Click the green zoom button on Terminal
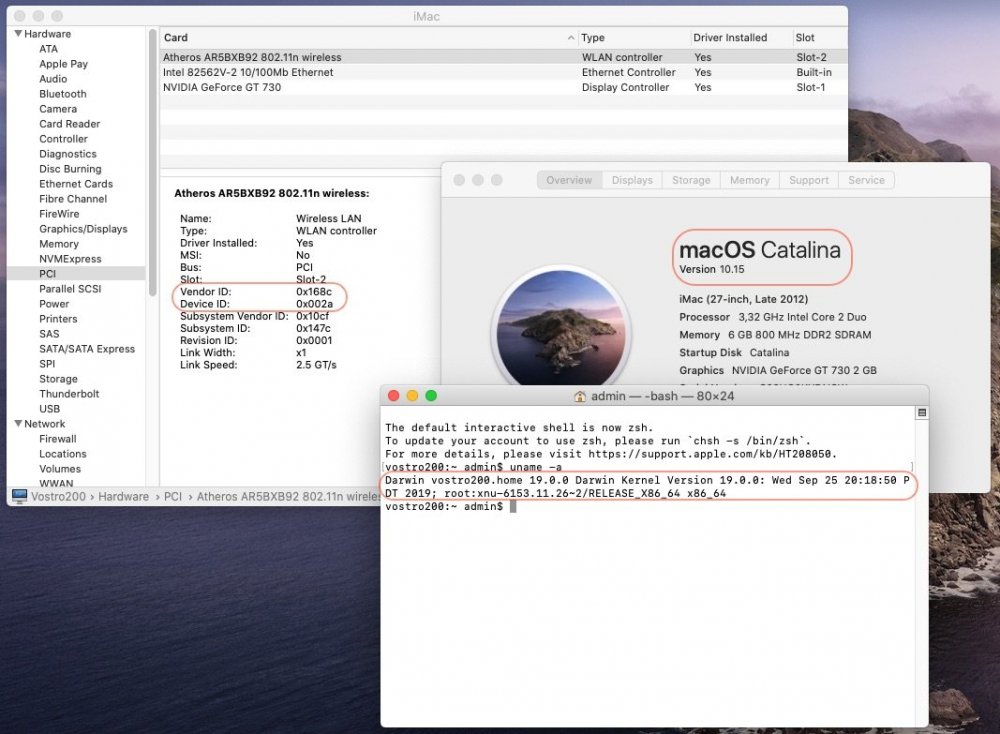This screenshot has width=1000, height=734. tap(431, 396)
